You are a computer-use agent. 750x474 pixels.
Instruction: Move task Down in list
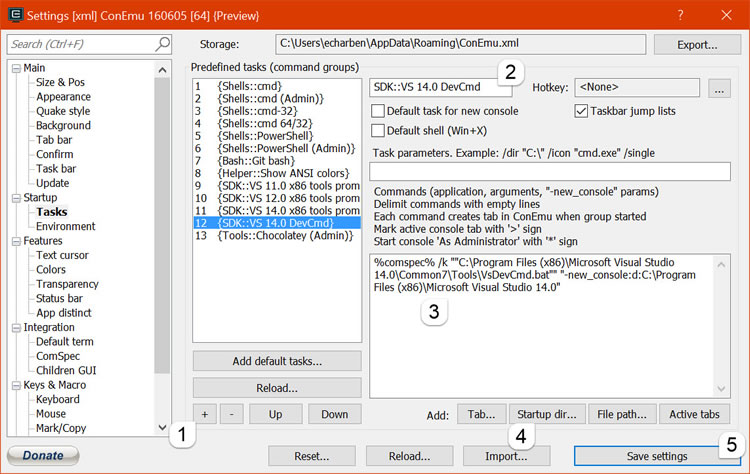point(335,414)
